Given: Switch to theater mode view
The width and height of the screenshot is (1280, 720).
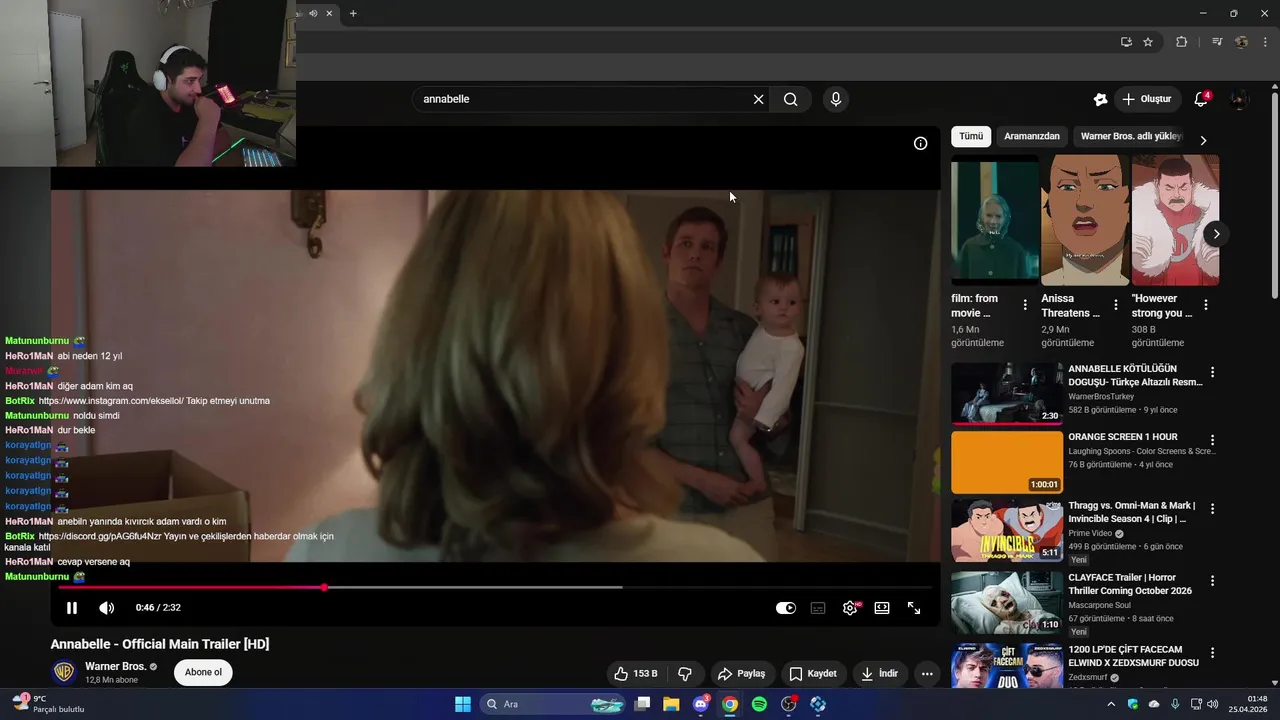Looking at the screenshot, I should tap(882, 608).
